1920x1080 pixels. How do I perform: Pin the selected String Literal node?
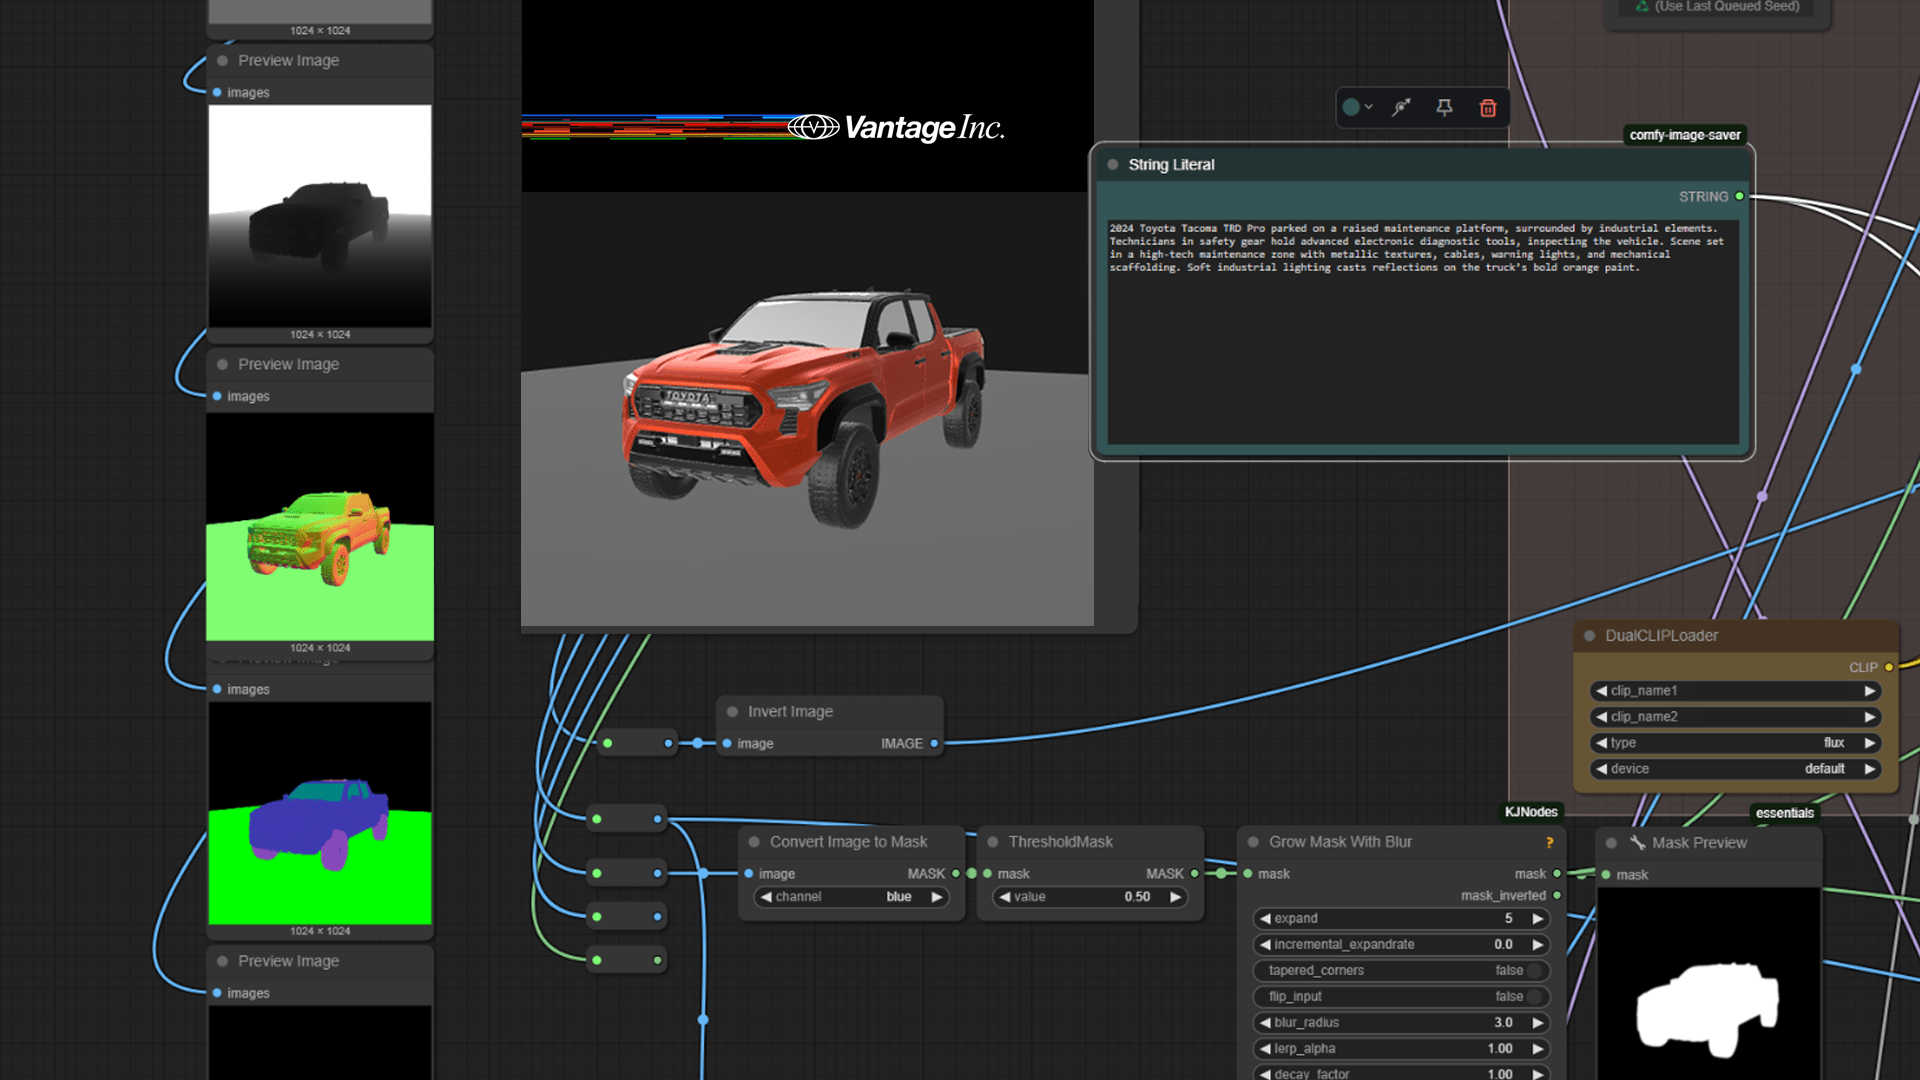[1444, 107]
